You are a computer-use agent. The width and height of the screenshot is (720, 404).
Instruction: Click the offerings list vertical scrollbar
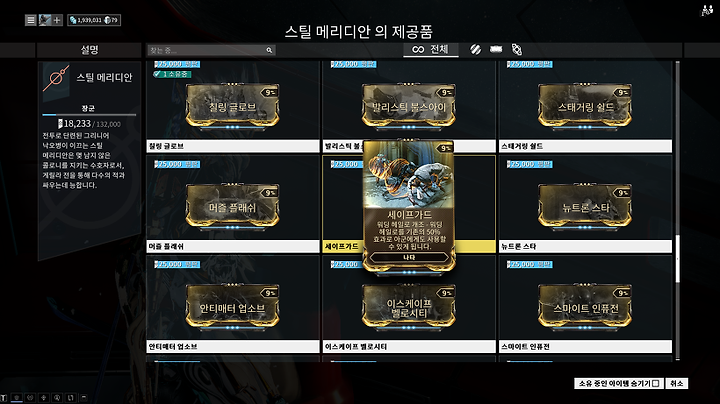pyautogui.click(x=677, y=210)
